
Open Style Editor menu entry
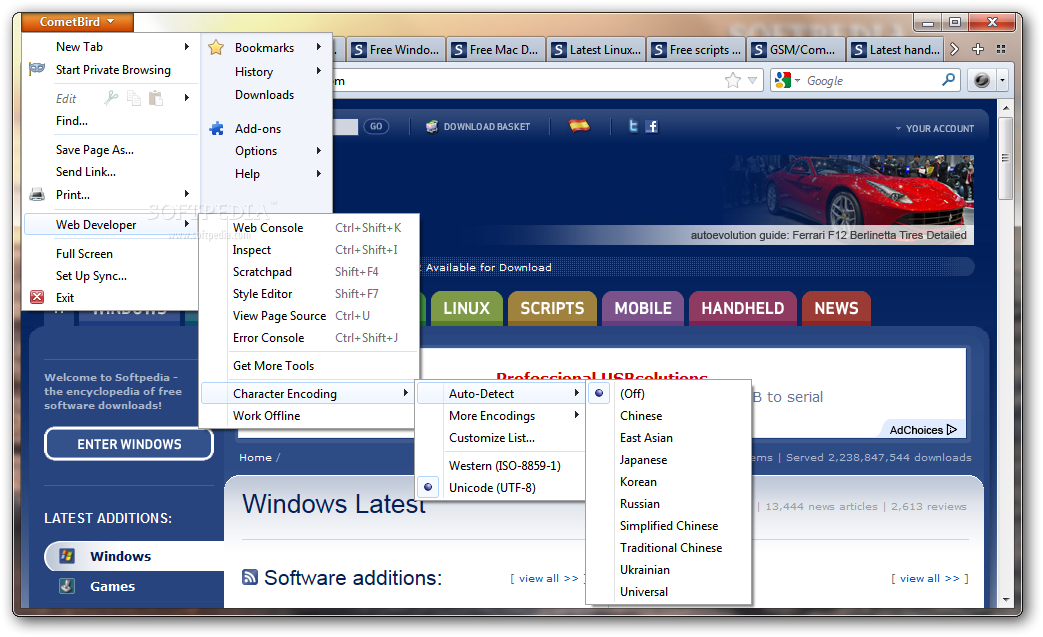(310, 293)
